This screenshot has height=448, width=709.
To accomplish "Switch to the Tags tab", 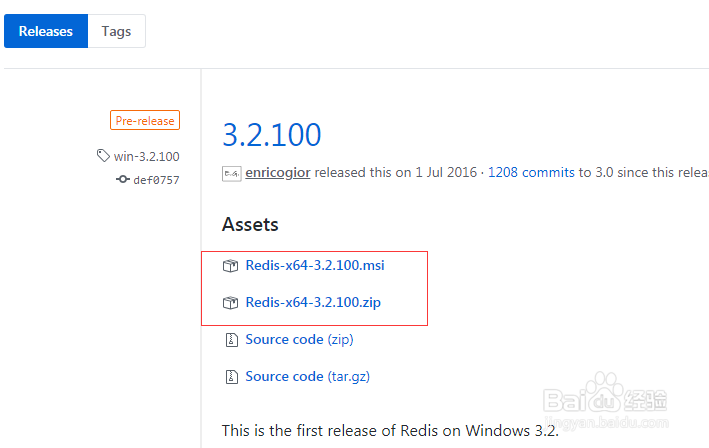I will 116,31.
